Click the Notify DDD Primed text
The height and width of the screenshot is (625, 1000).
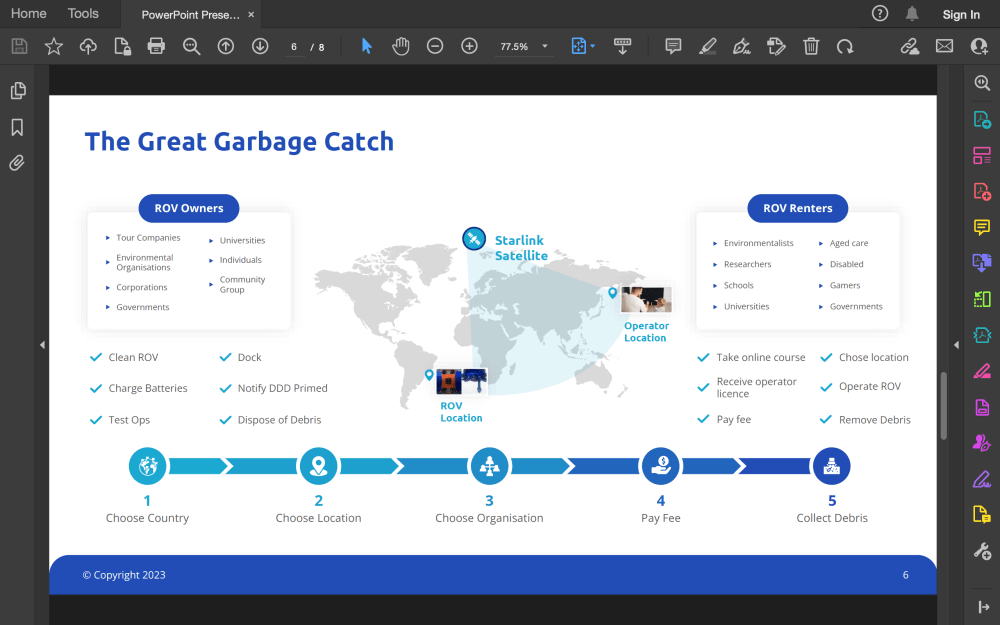(283, 388)
